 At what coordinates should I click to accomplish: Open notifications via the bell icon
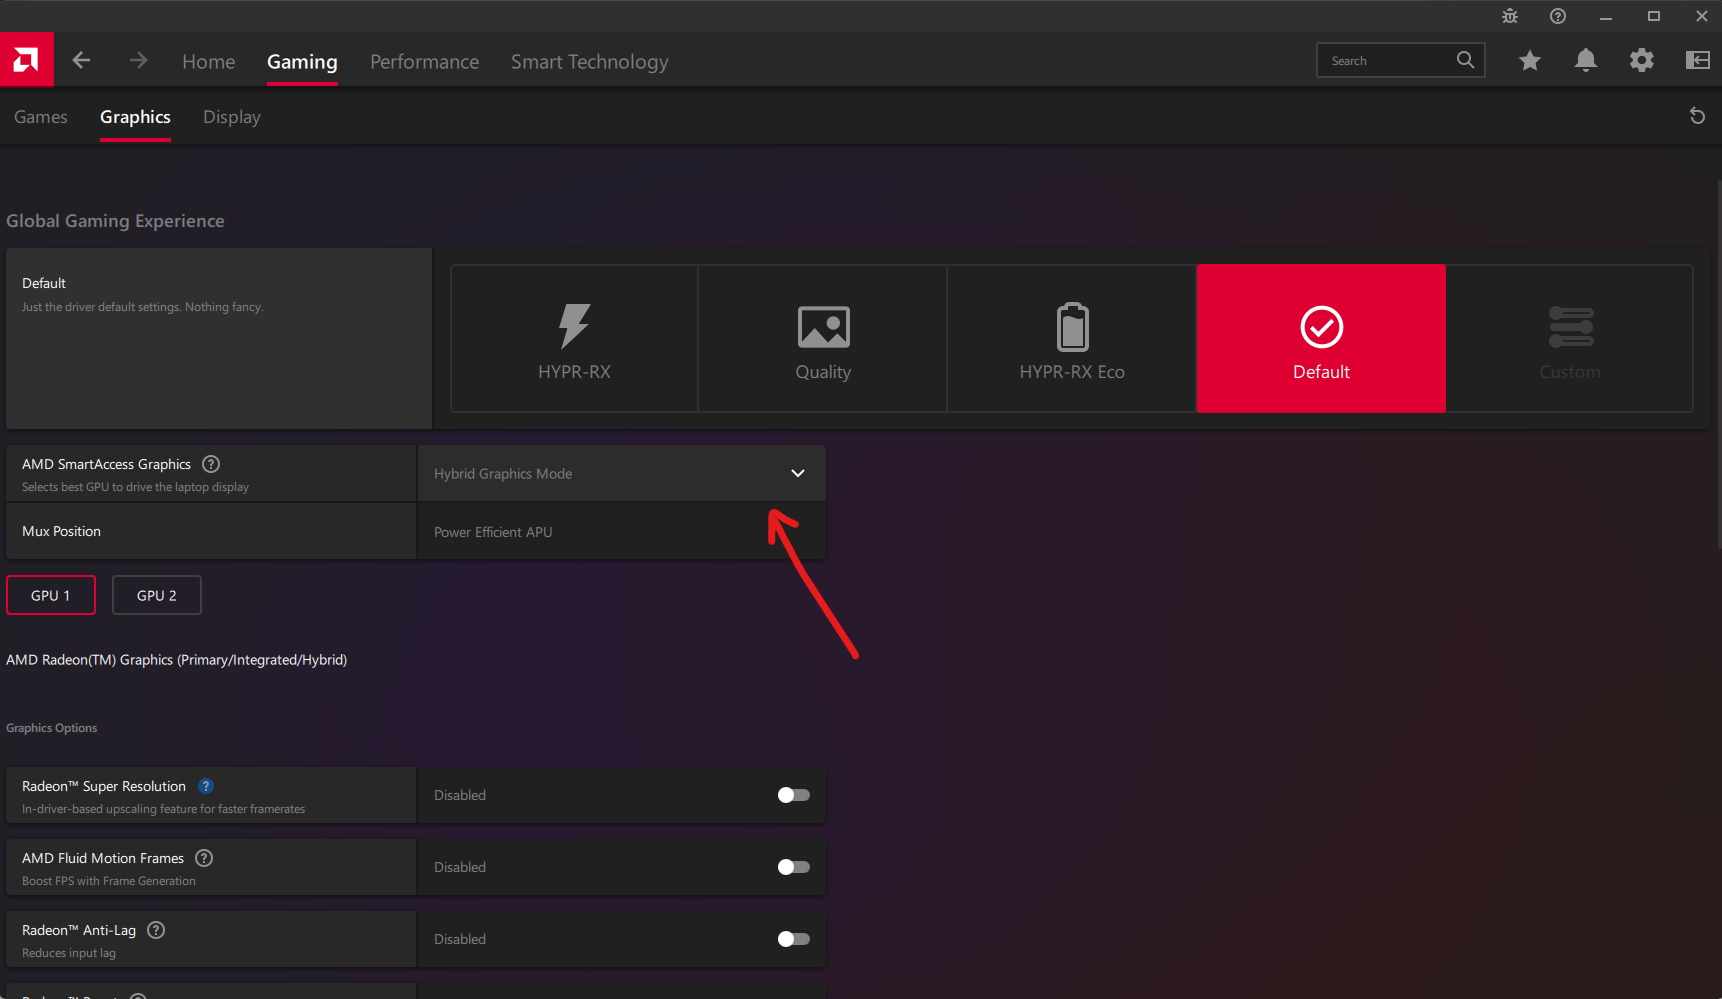[1585, 60]
